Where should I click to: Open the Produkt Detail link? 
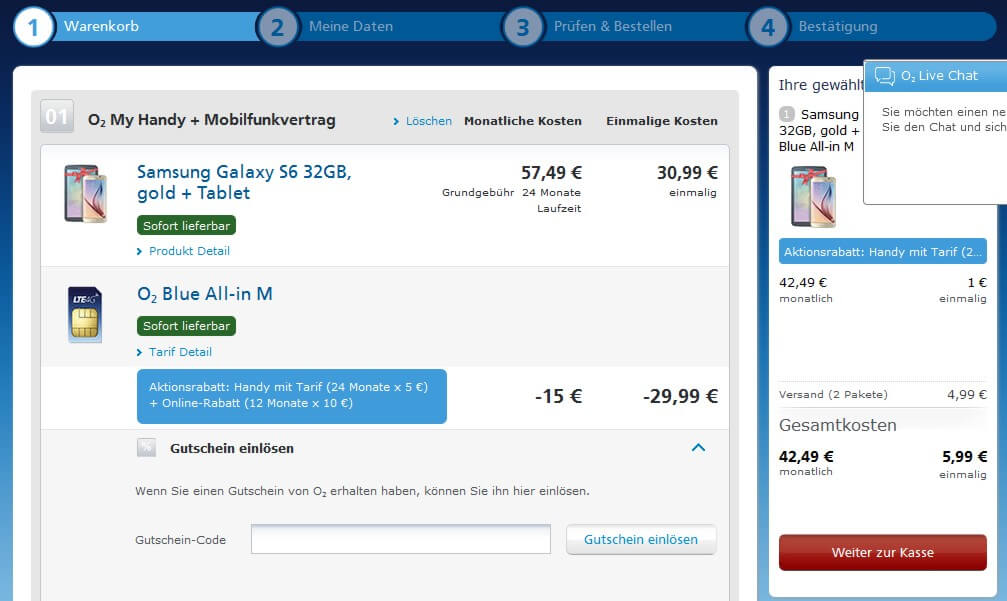[189, 251]
